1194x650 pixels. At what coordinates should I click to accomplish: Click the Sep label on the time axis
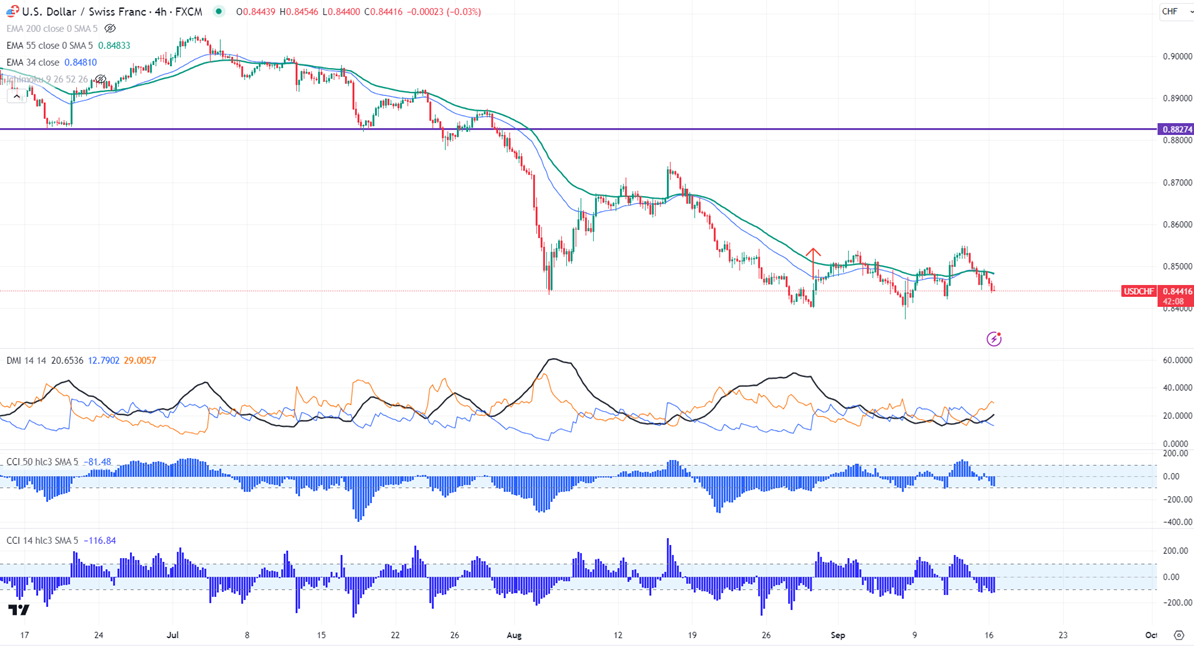click(838, 635)
